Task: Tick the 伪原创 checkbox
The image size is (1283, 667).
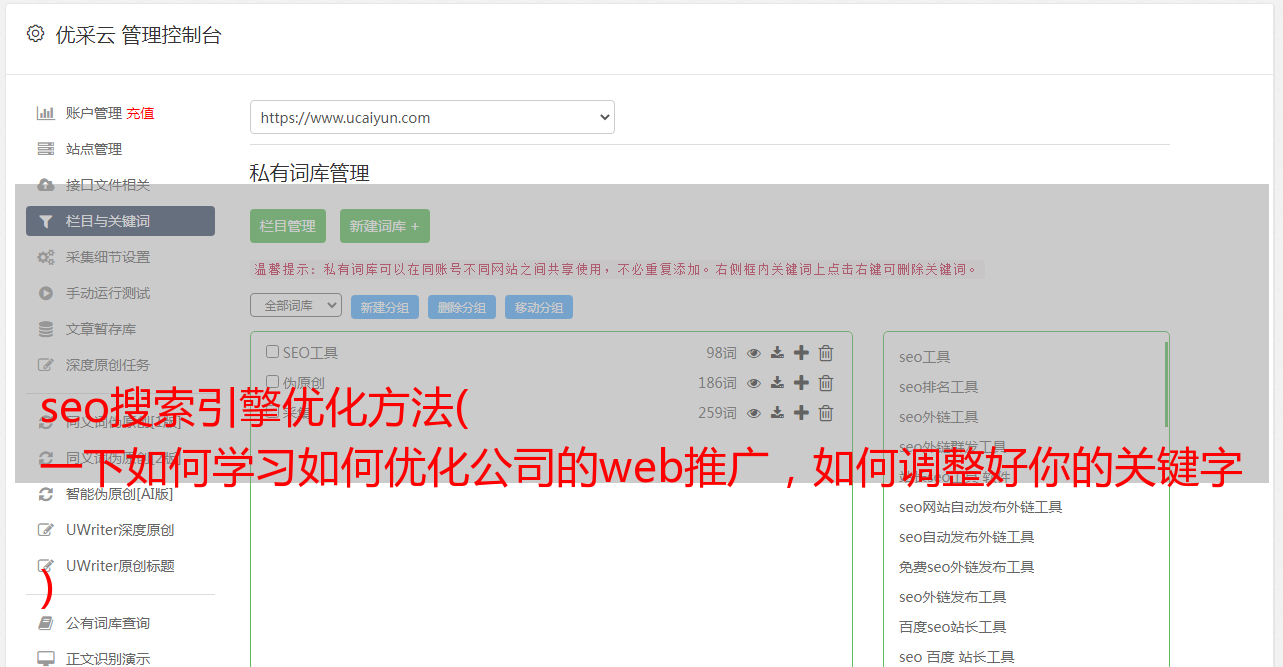Action: coord(272,382)
